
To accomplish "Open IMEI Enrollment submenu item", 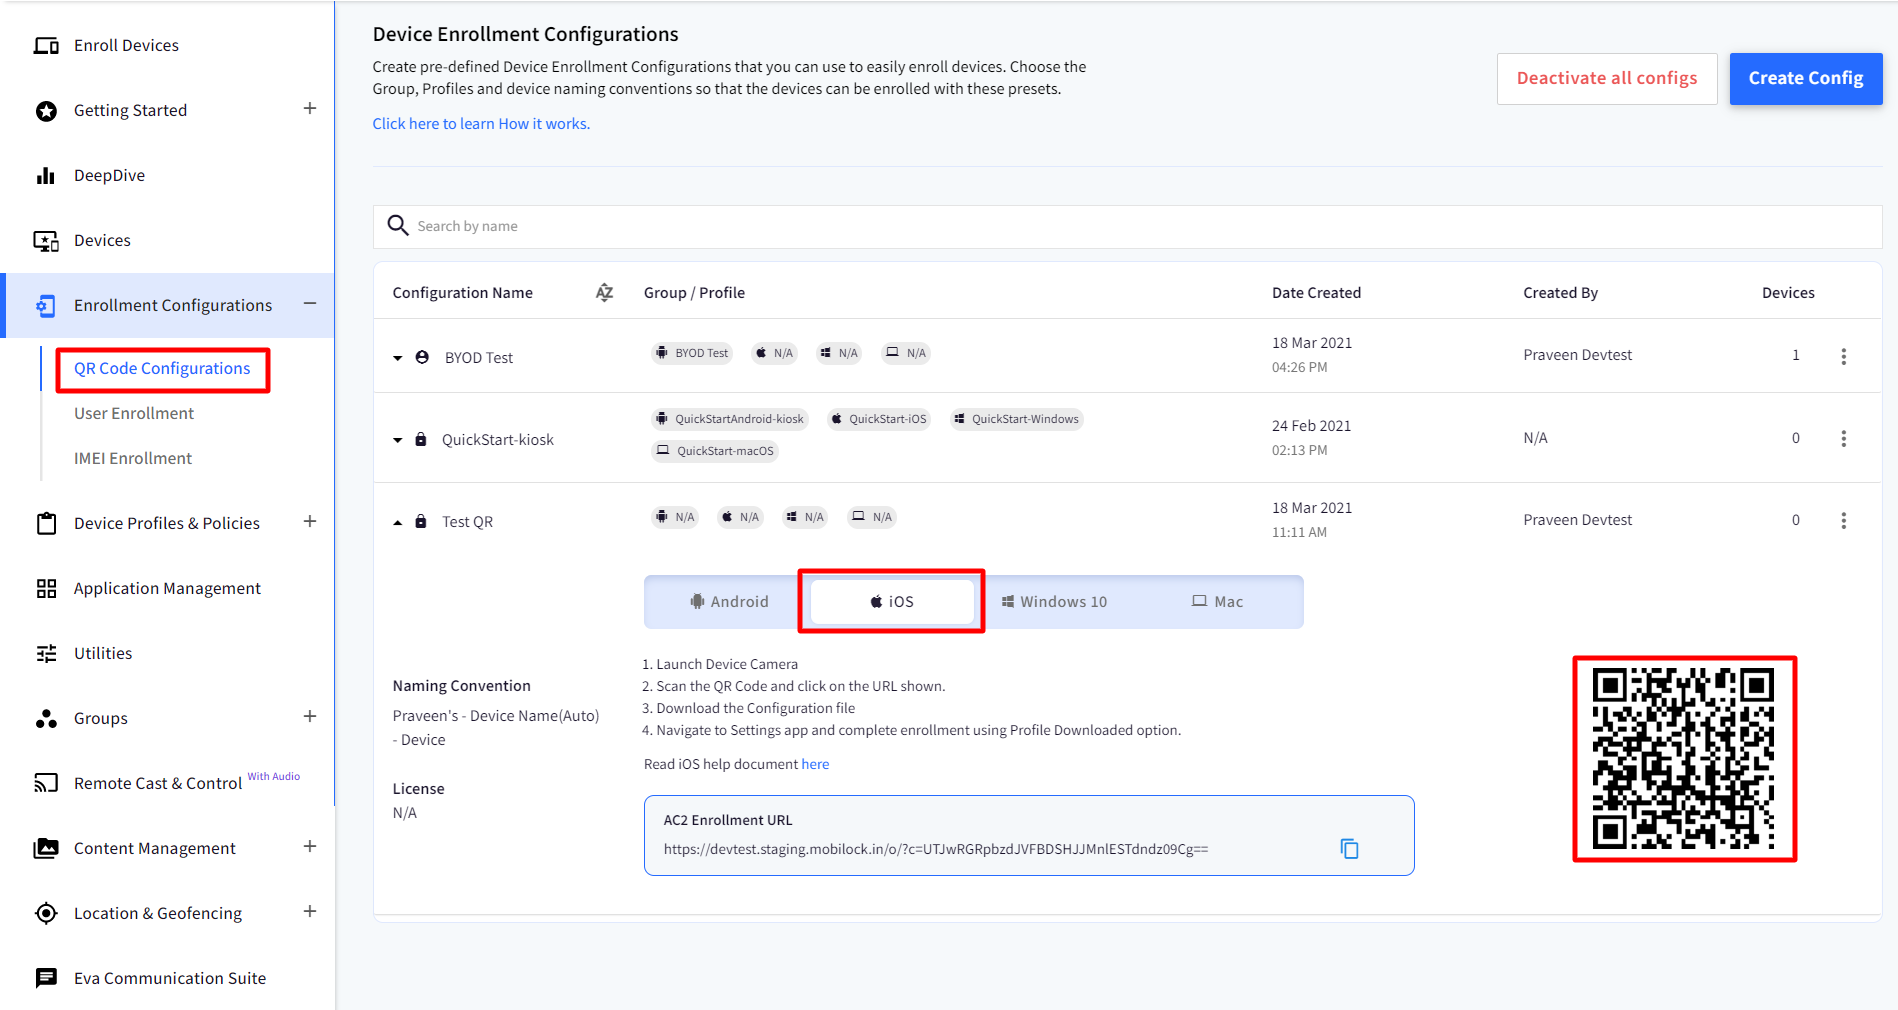I will click(x=133, y=458).
